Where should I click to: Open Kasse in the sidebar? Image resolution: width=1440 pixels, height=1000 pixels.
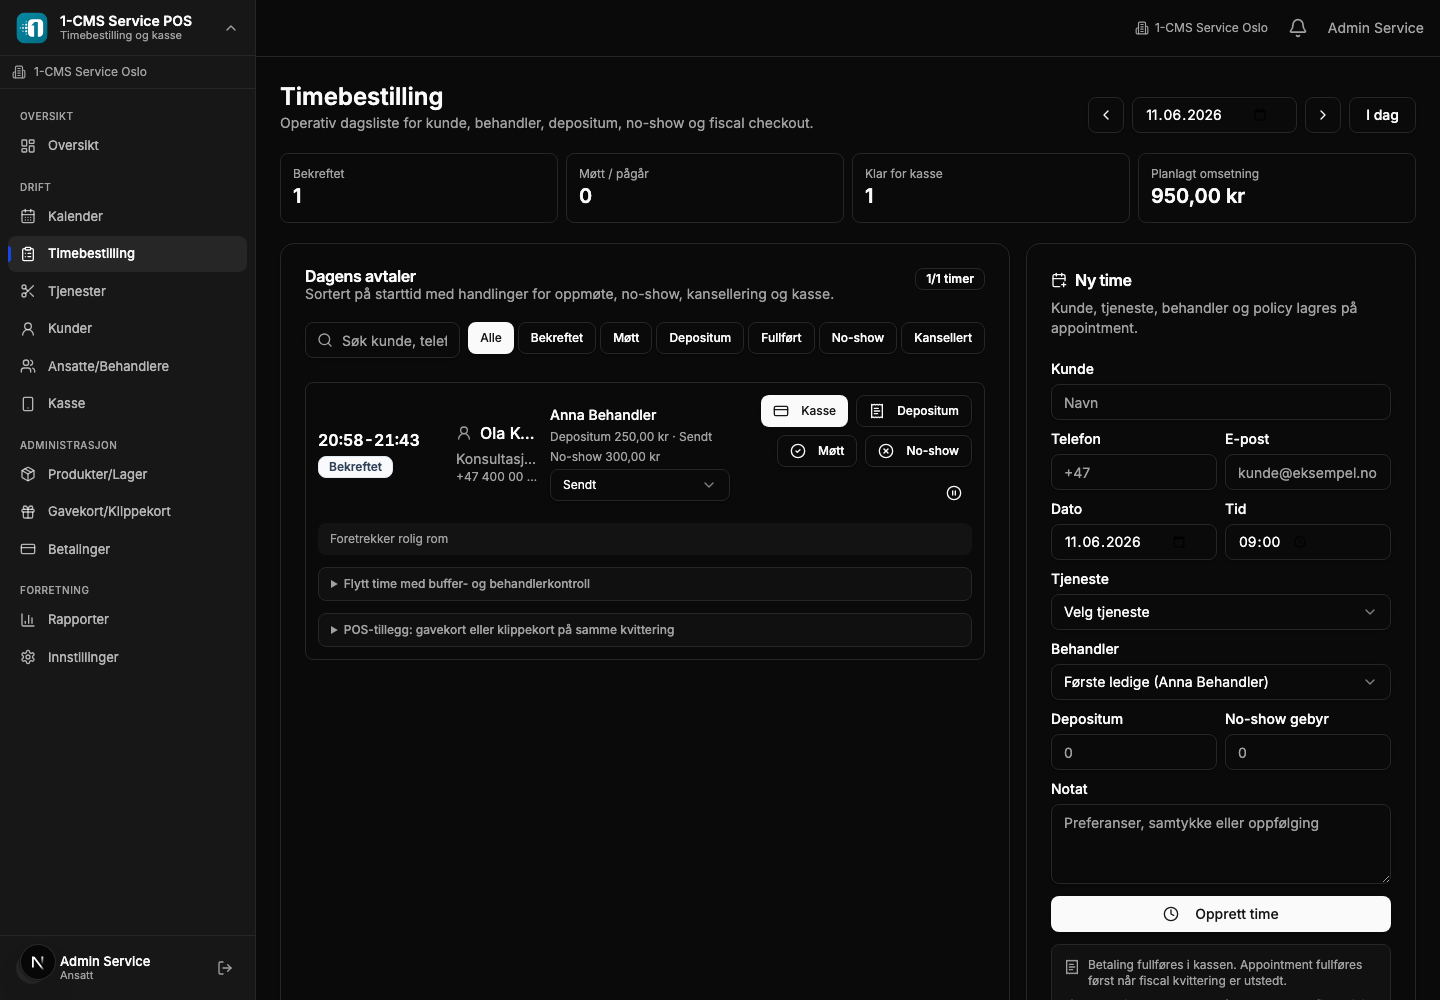coord(127,404)
